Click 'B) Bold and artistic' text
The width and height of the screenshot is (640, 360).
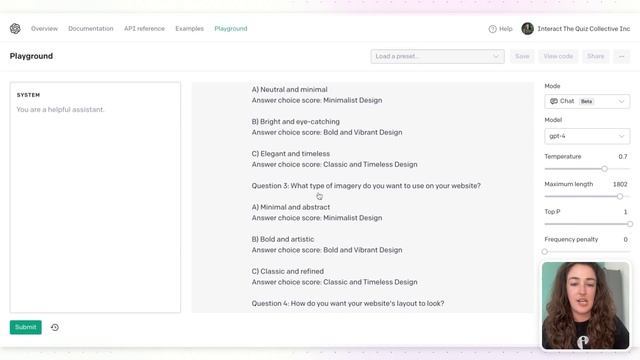click(x=283, y=239)
